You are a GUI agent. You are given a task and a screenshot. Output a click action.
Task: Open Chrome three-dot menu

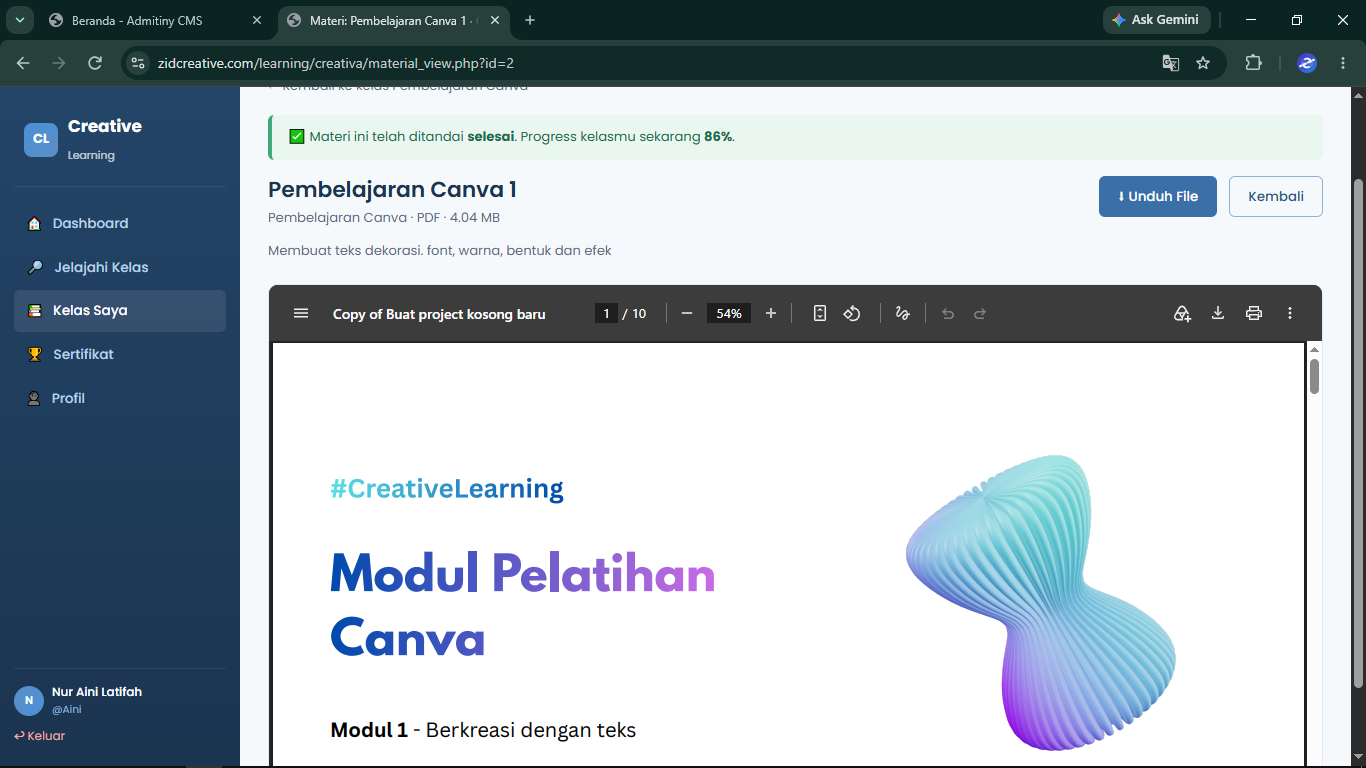click(1342, 63)
